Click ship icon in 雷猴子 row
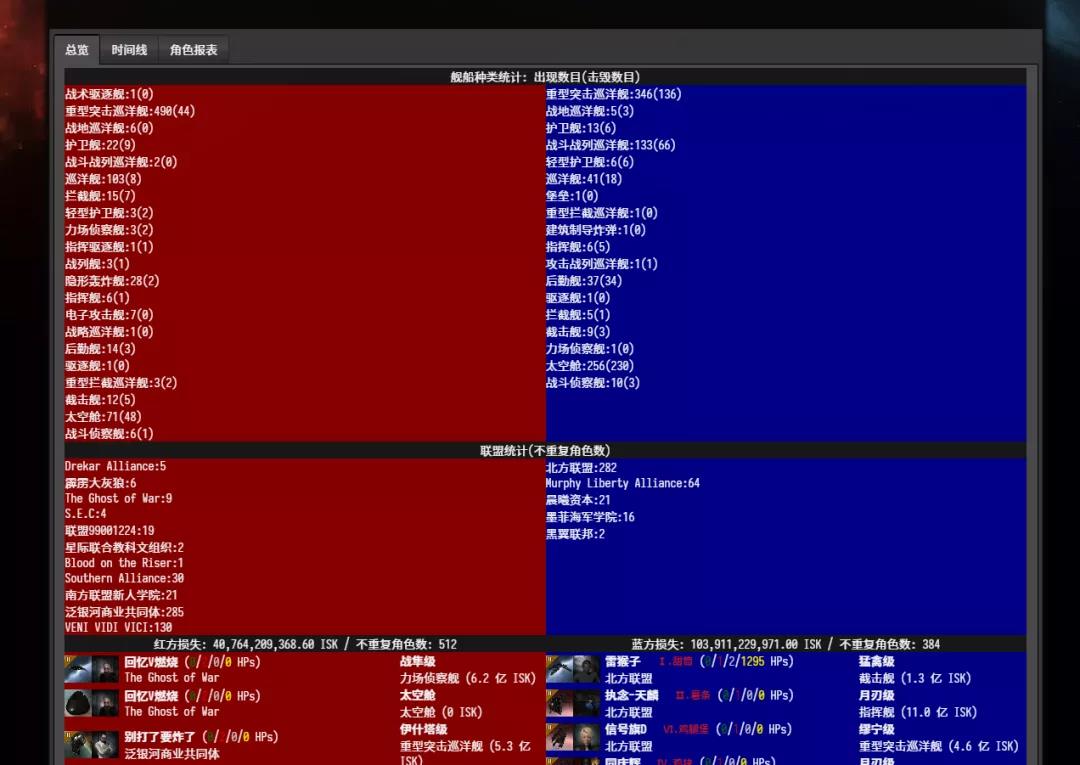Screen dimensions: 1080x765 [560, 669]
